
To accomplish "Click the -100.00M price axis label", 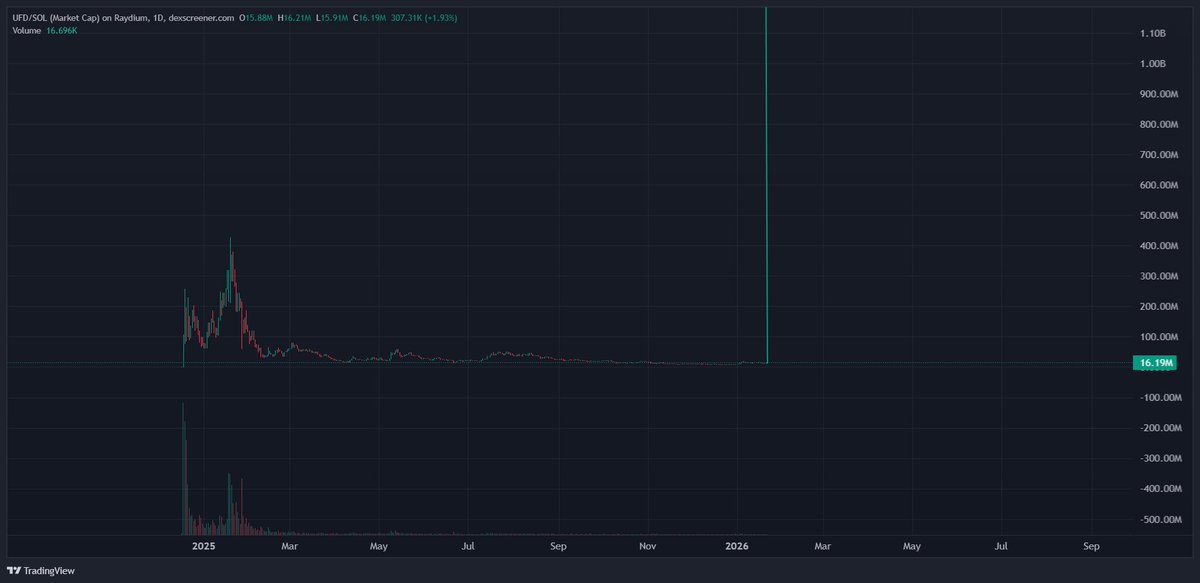I will click(1159, 398).
